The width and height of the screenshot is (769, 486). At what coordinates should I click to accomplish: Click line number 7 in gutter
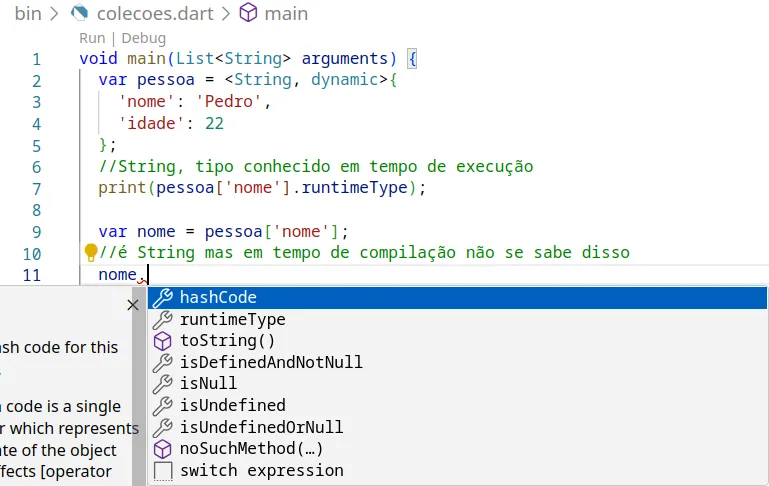pos(37,189)
